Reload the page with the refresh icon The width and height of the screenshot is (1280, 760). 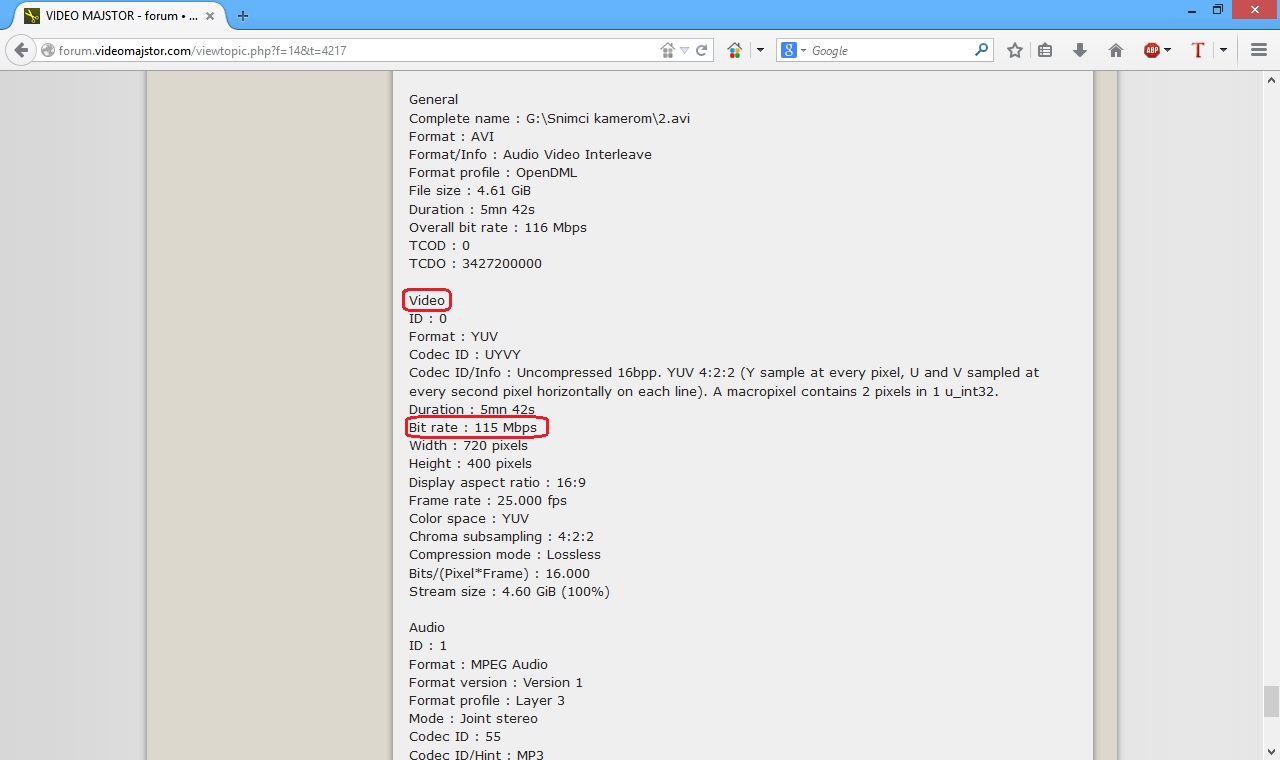(702, 50)
